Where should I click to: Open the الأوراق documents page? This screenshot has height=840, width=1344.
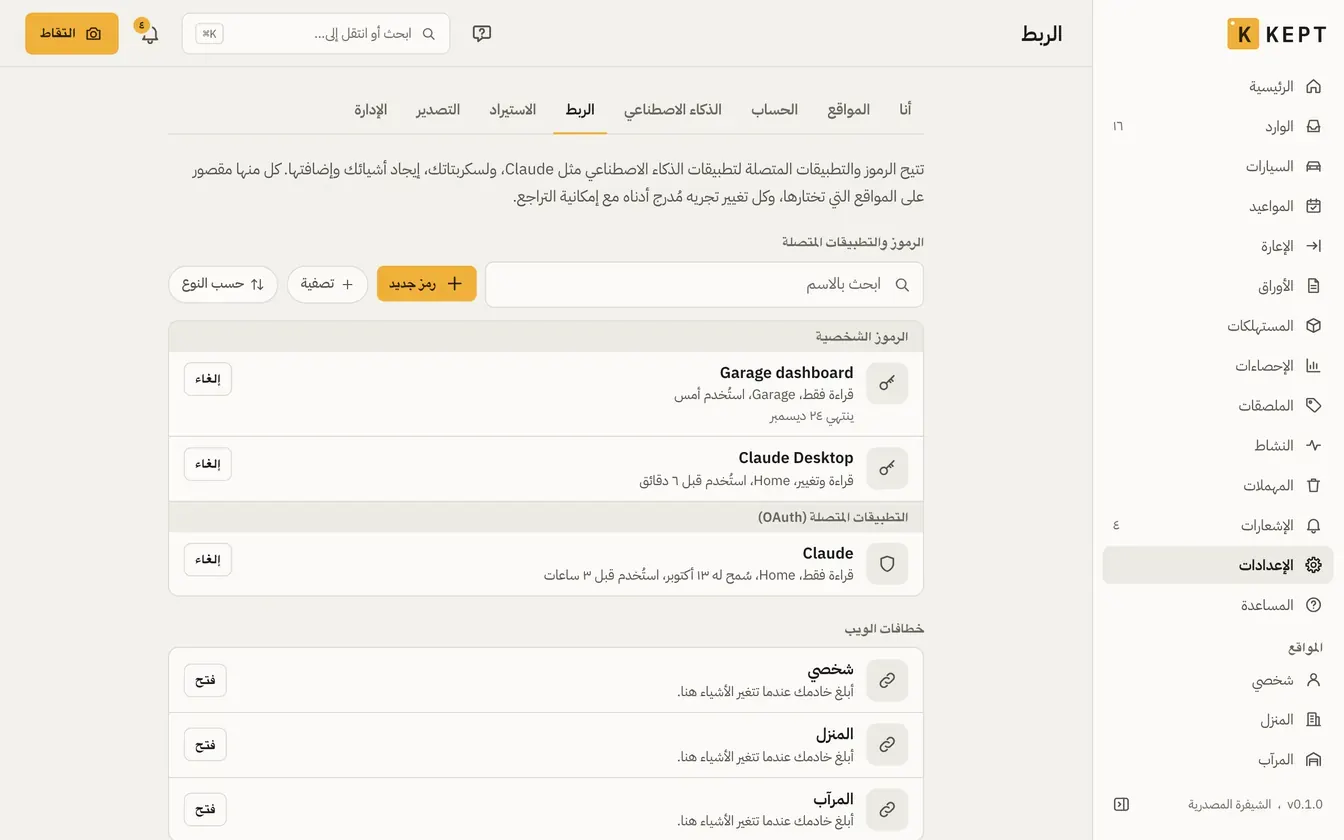1218,286
